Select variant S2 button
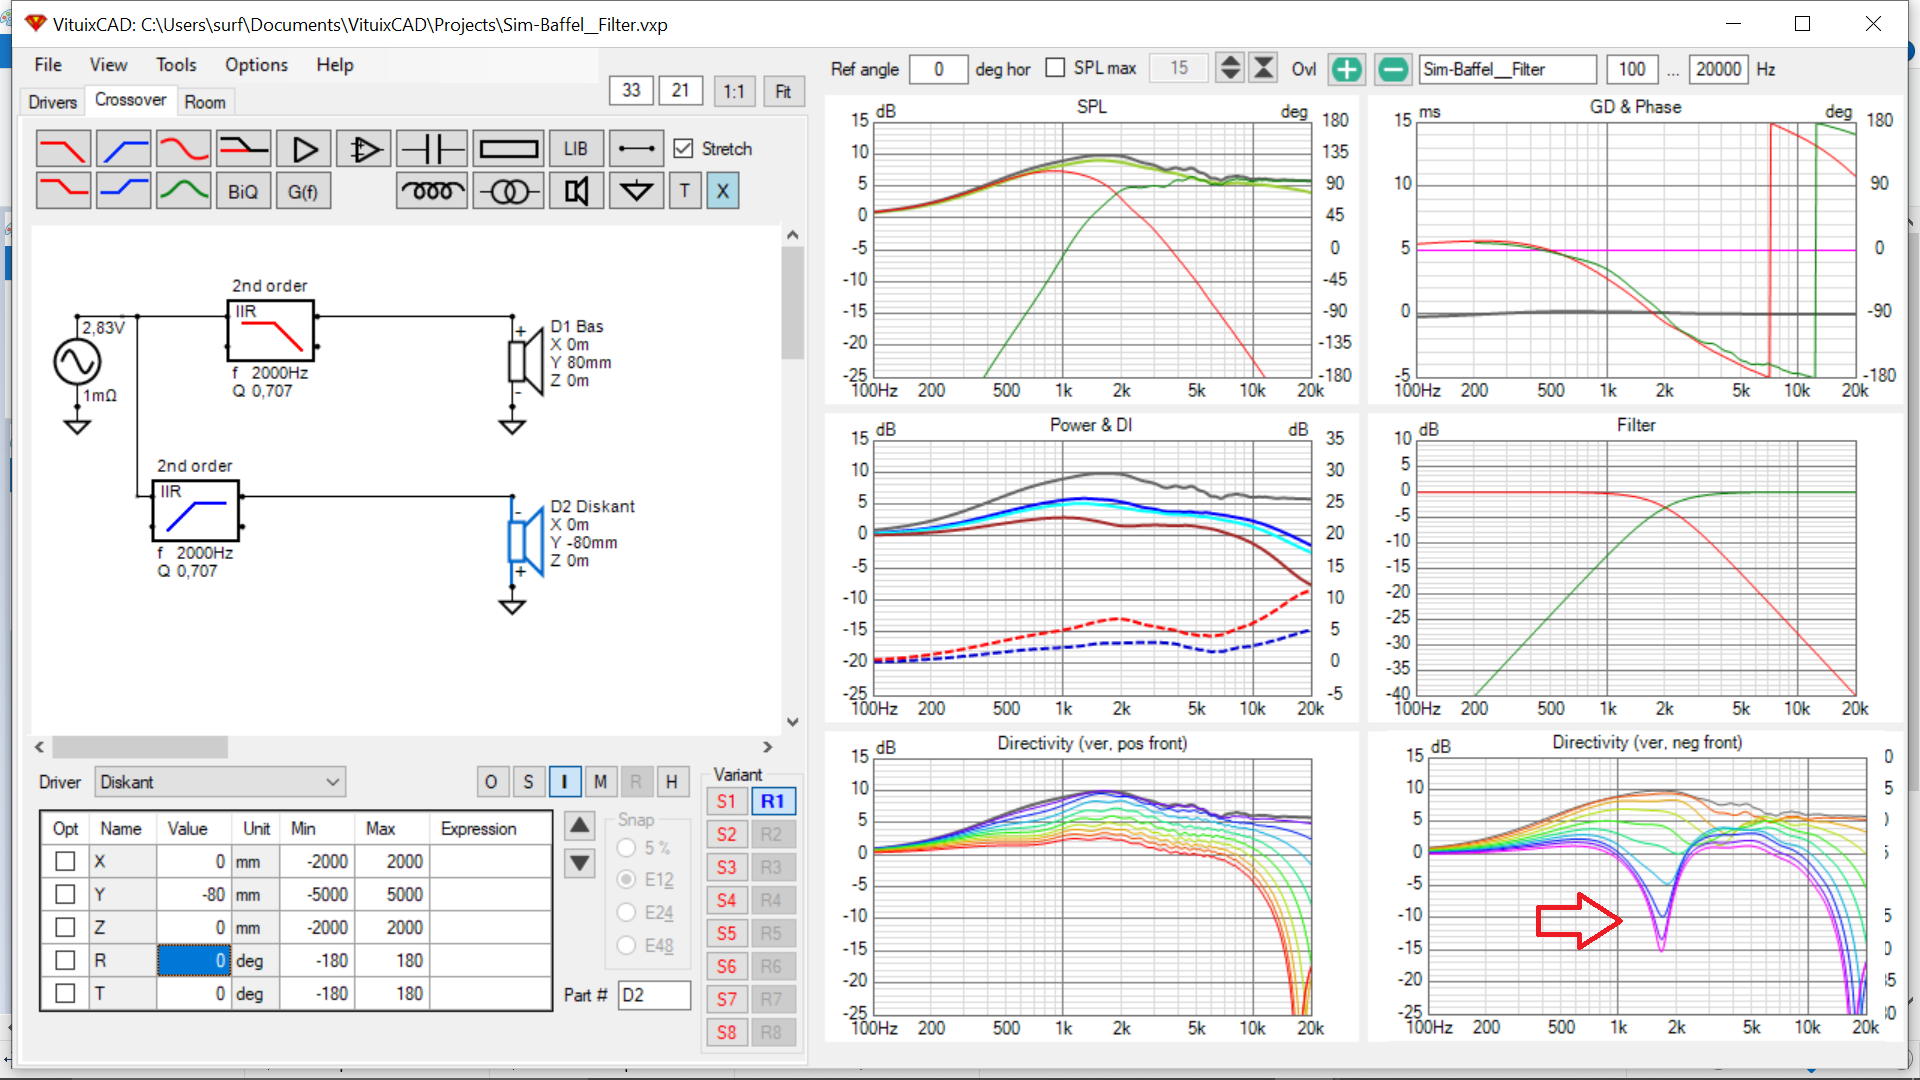This screenshot has width=1920, height=1080. pyautogui.click(x=726, y=834)
